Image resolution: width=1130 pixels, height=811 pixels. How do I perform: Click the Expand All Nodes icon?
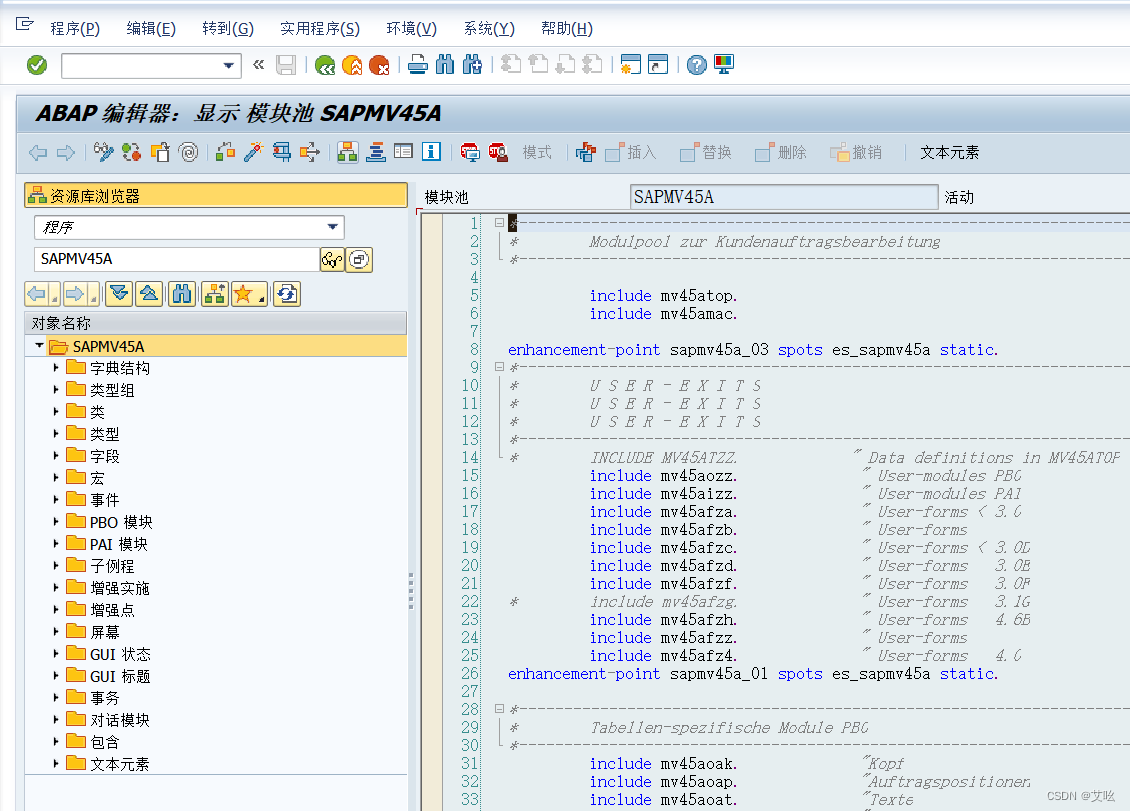tap(120, 294)
